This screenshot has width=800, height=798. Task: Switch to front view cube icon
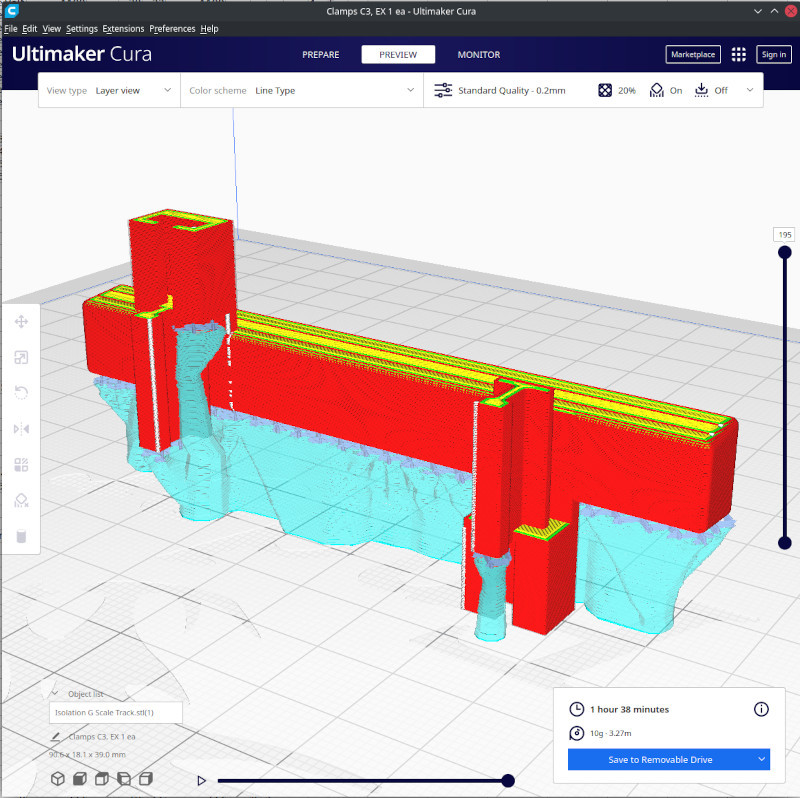click(80, 779)
